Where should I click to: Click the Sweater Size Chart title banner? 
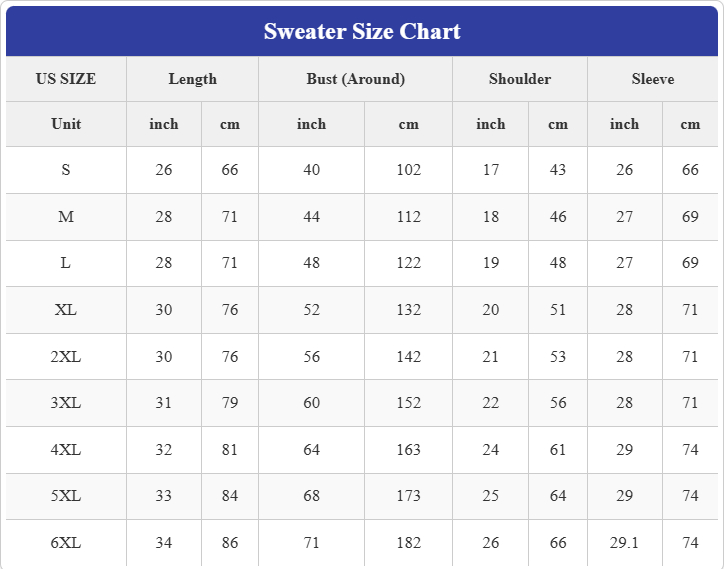(362, 31)
